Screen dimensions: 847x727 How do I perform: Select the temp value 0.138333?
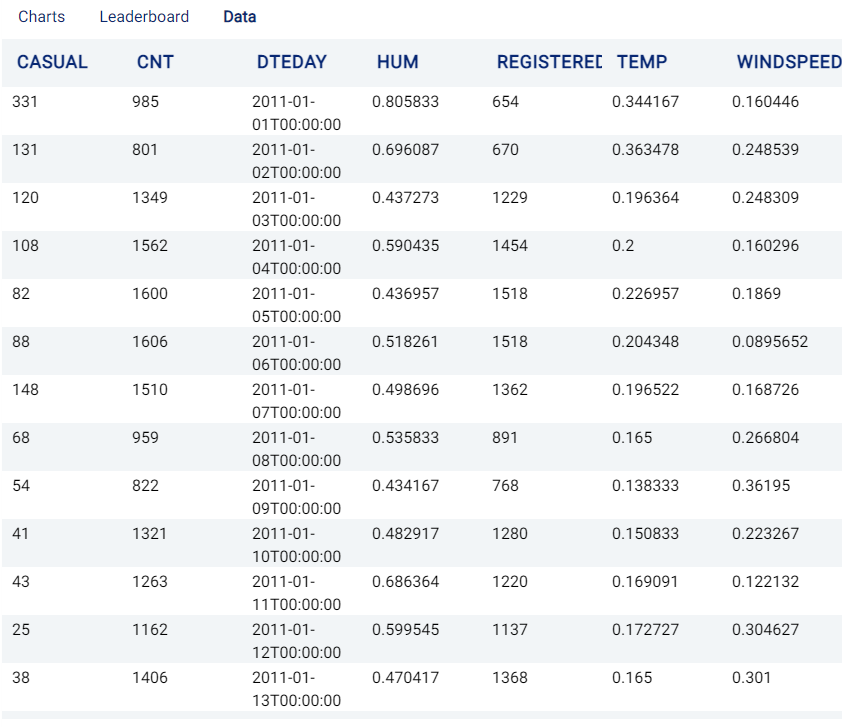coord(645,486)
